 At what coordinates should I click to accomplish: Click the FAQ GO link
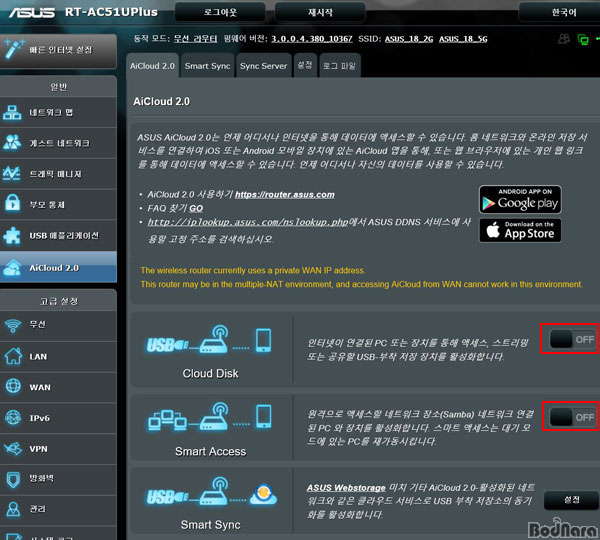point(196,208)
